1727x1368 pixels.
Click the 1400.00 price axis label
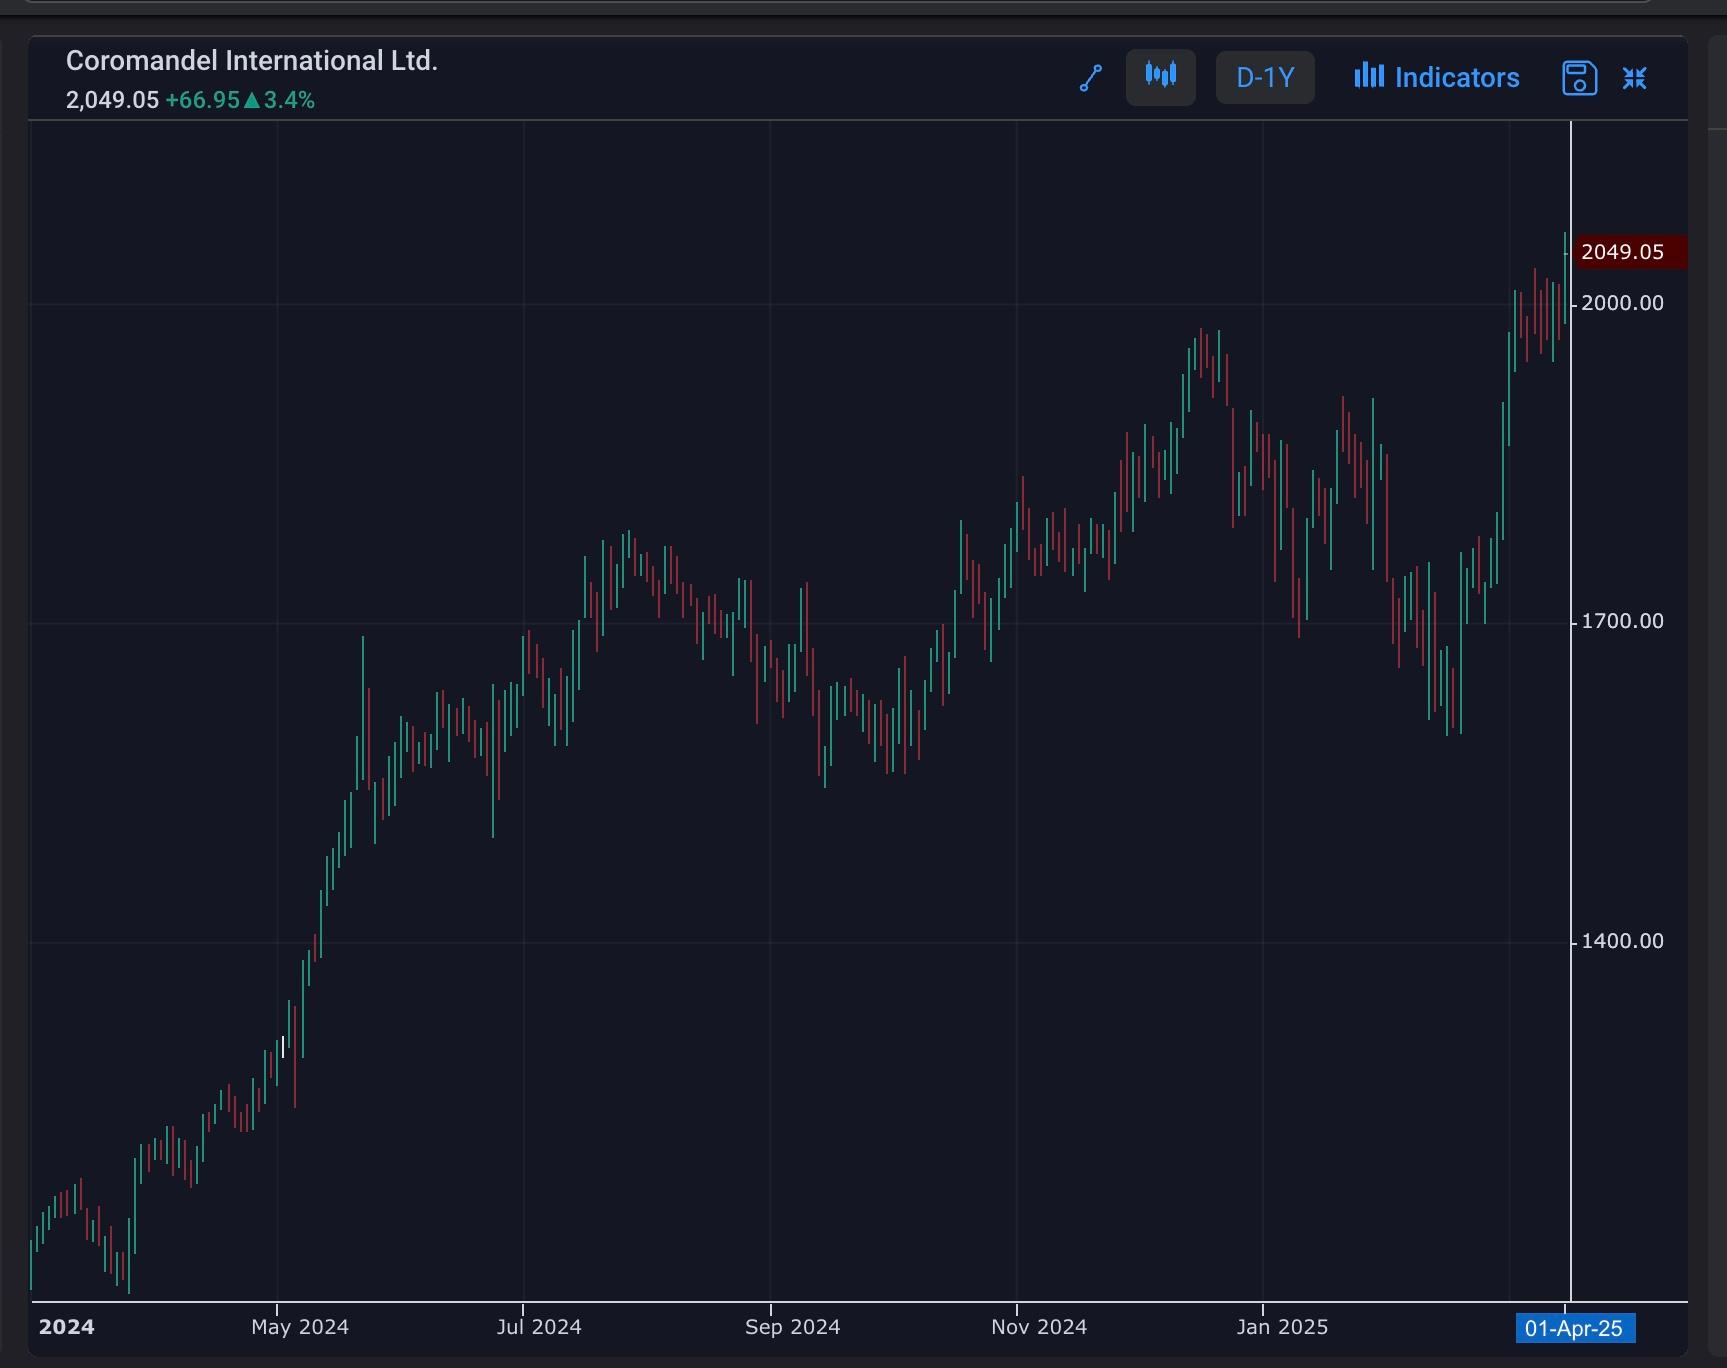click(x=1622, y=941)
